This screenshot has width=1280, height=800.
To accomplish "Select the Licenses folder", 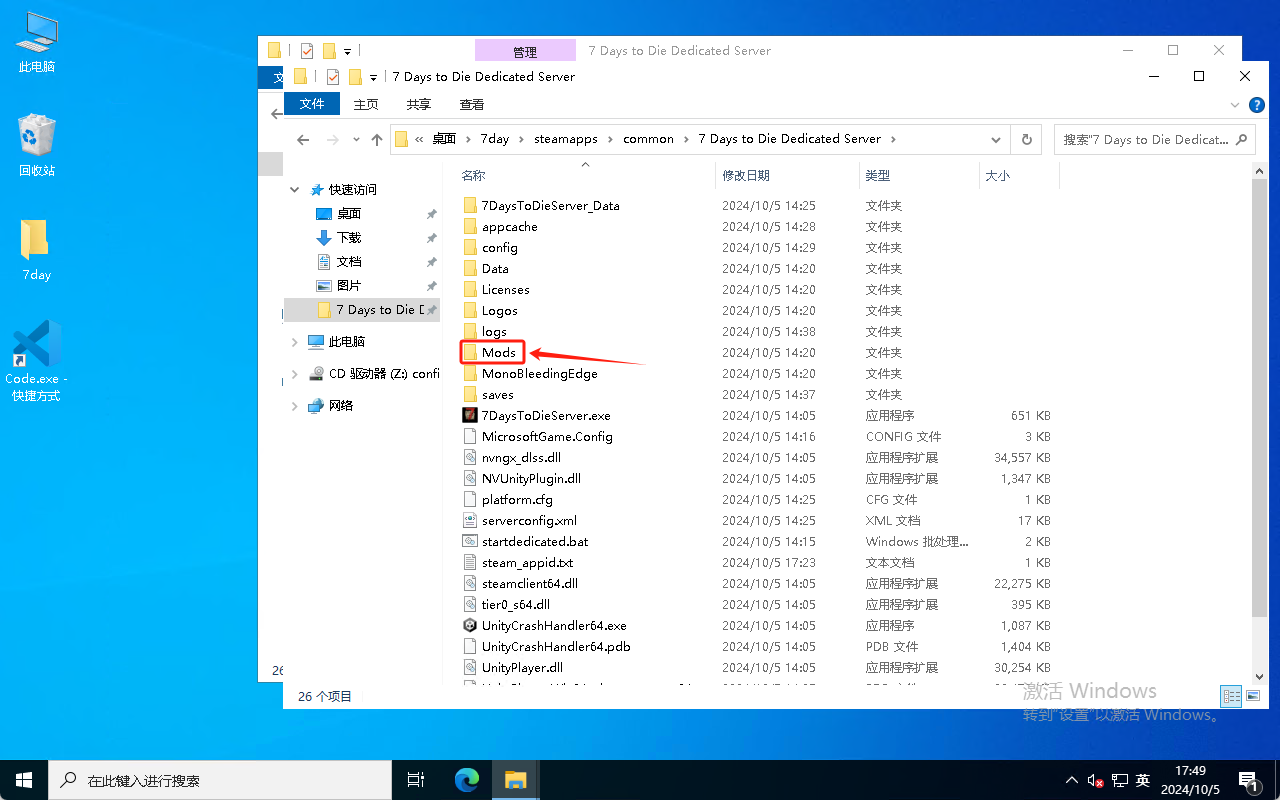I will 505,289.
